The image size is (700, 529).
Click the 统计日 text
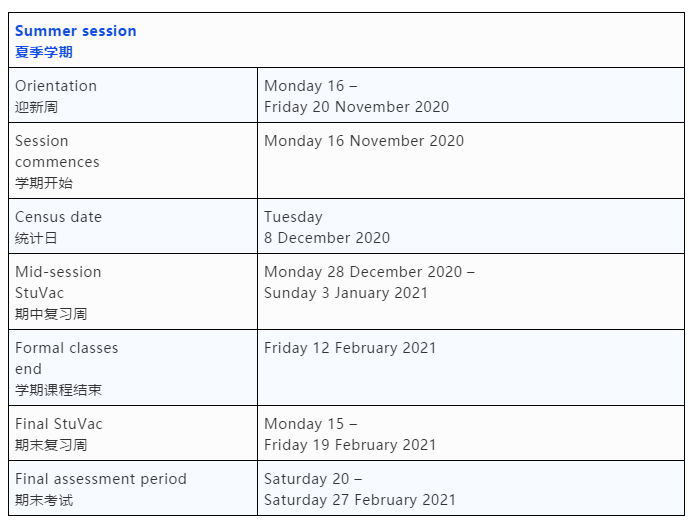click(37, 238)
